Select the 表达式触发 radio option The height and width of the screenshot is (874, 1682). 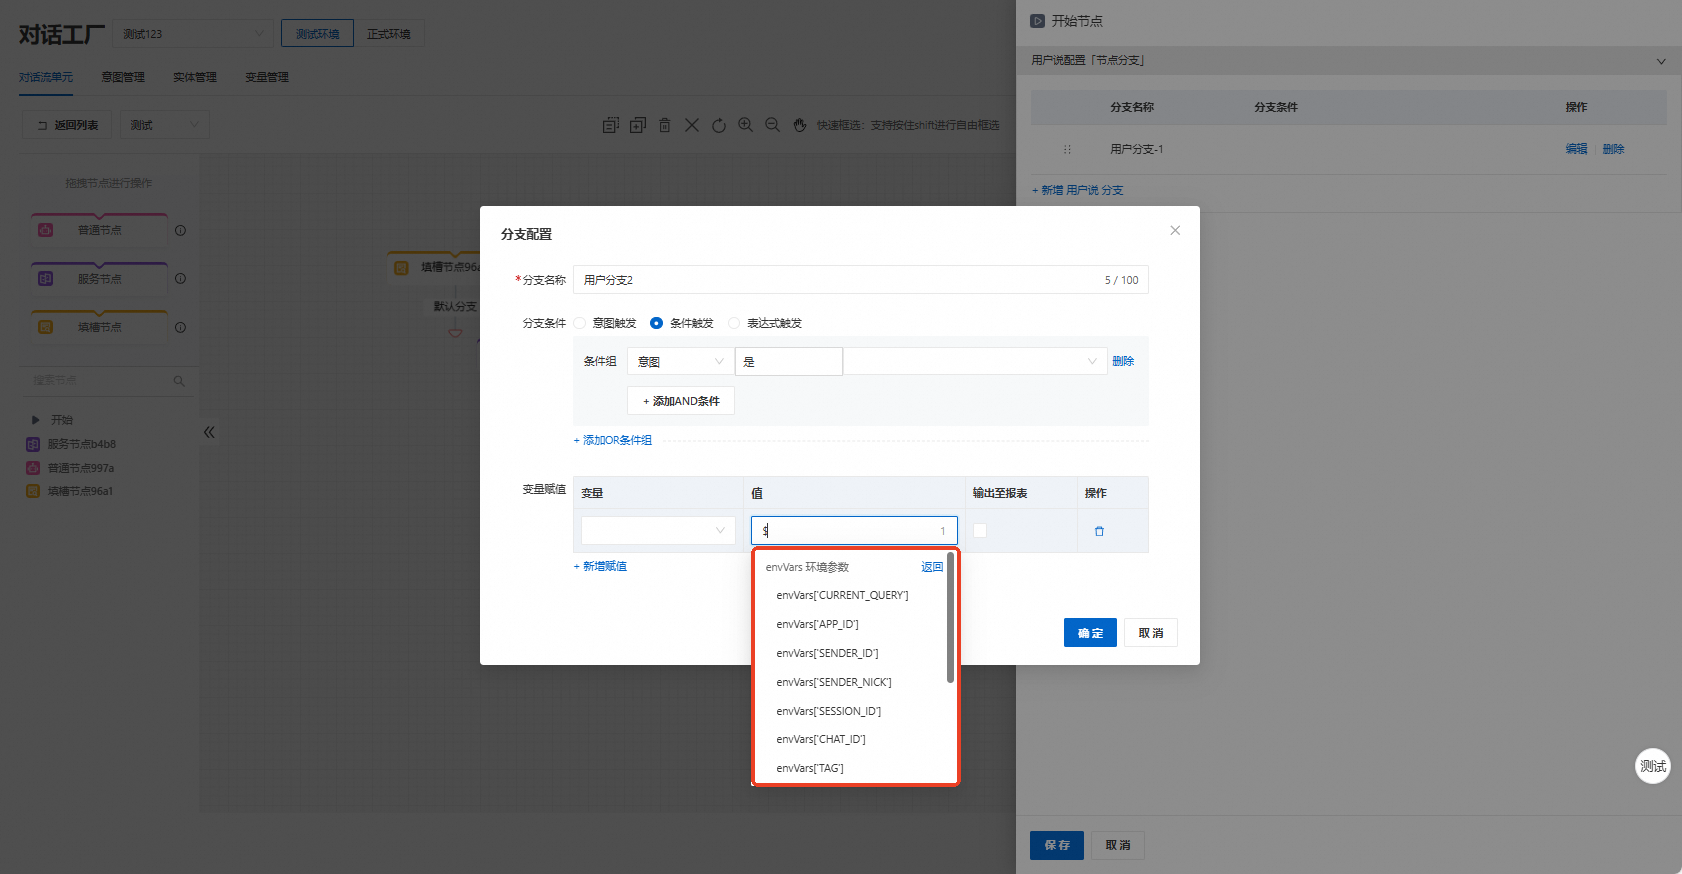pyautogui.click(x=734, y=323)
